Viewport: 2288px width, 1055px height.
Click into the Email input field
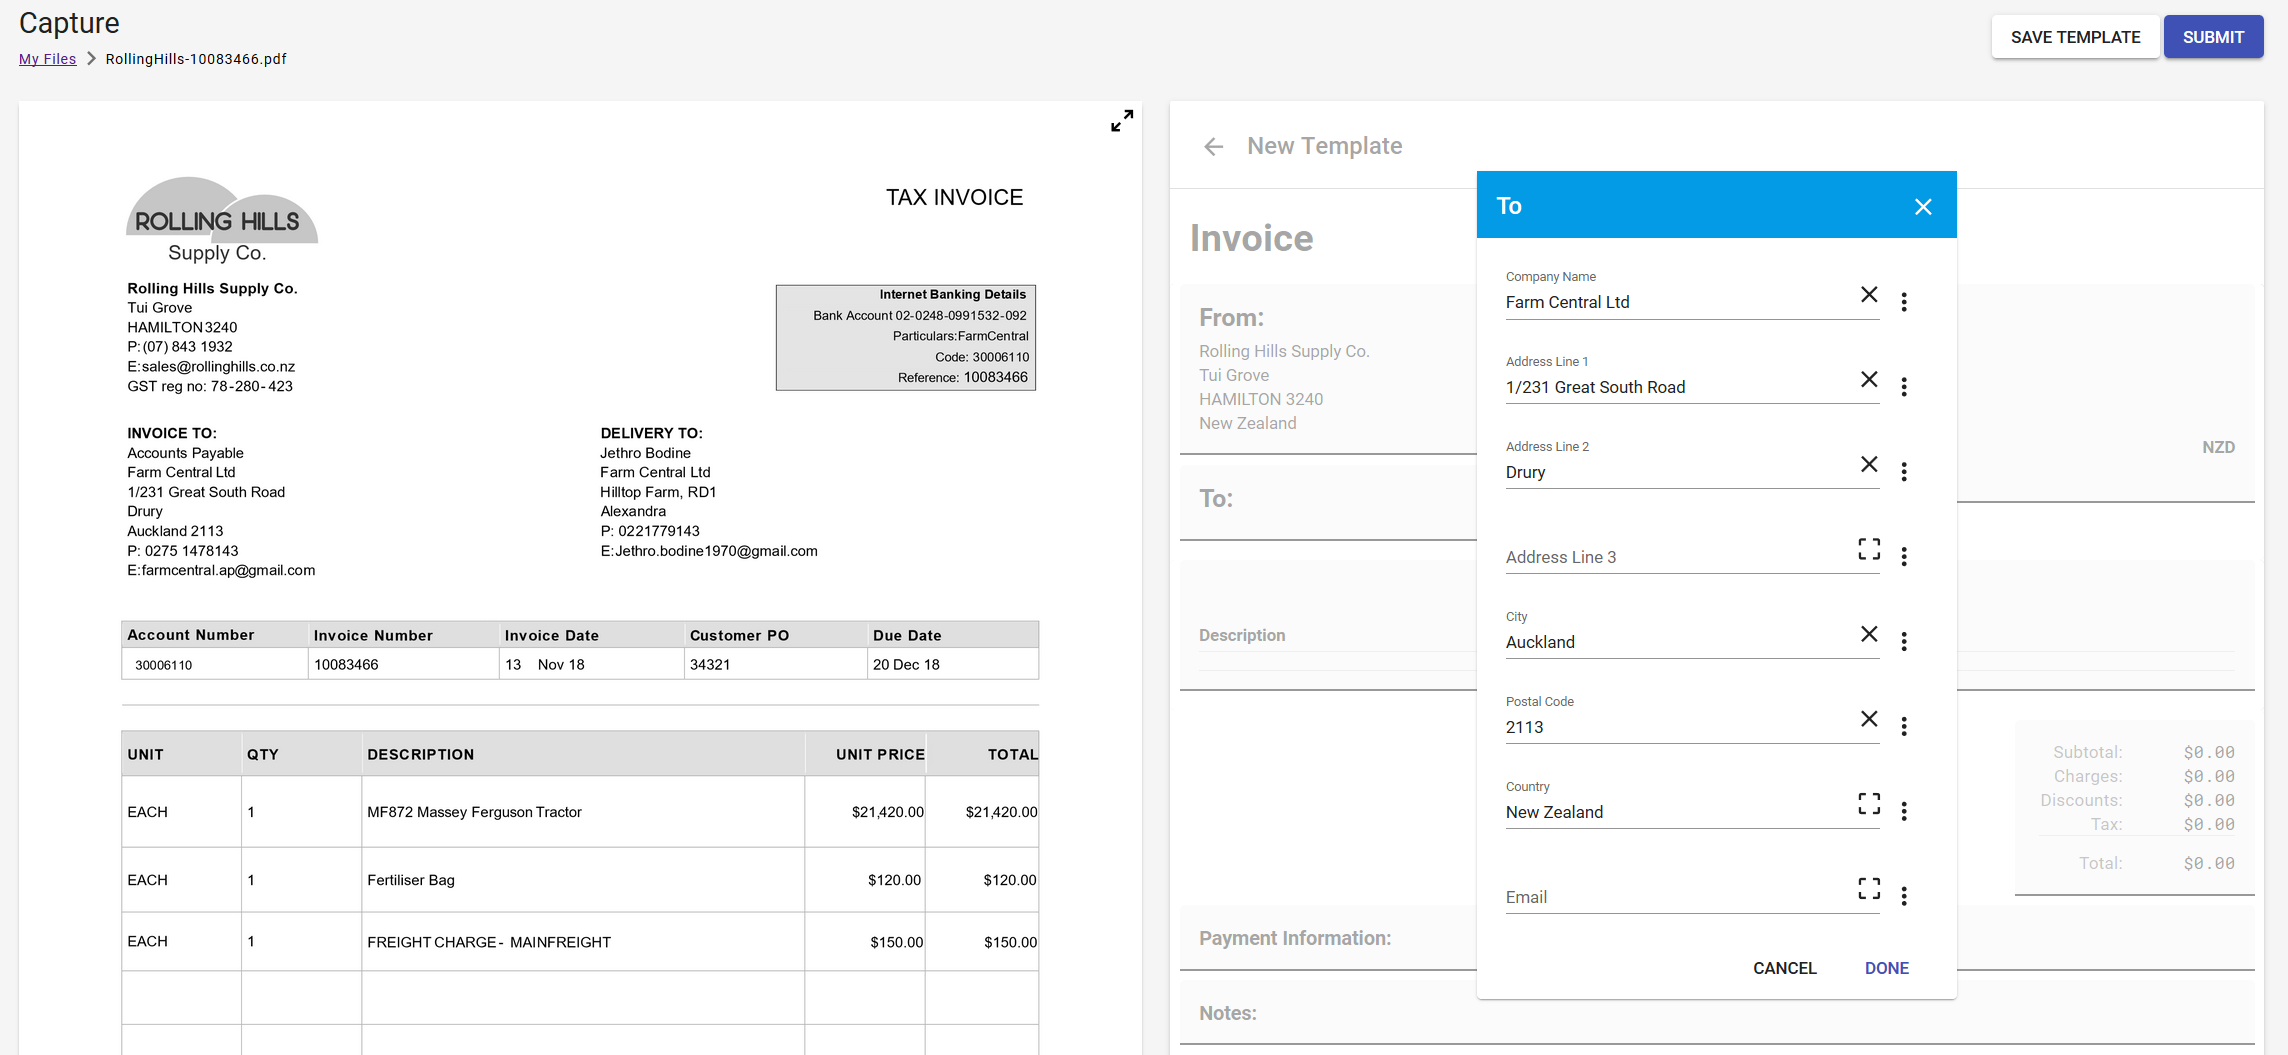pos(1675,897)
